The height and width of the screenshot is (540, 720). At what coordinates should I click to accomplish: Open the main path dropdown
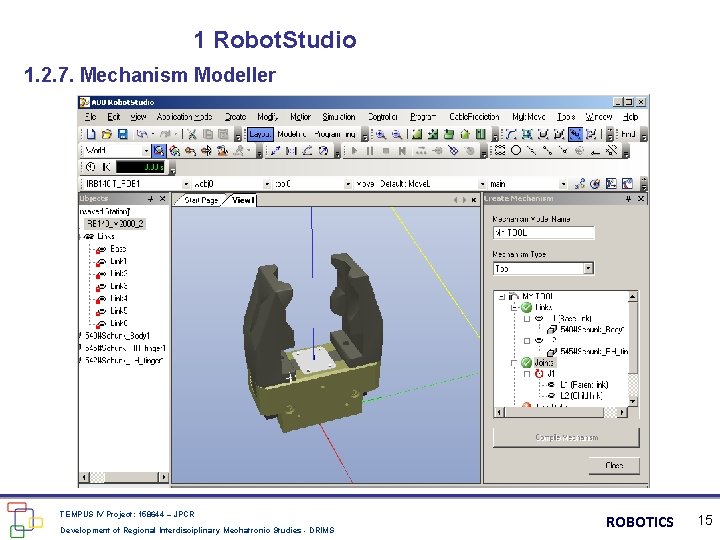pos(563,184)
